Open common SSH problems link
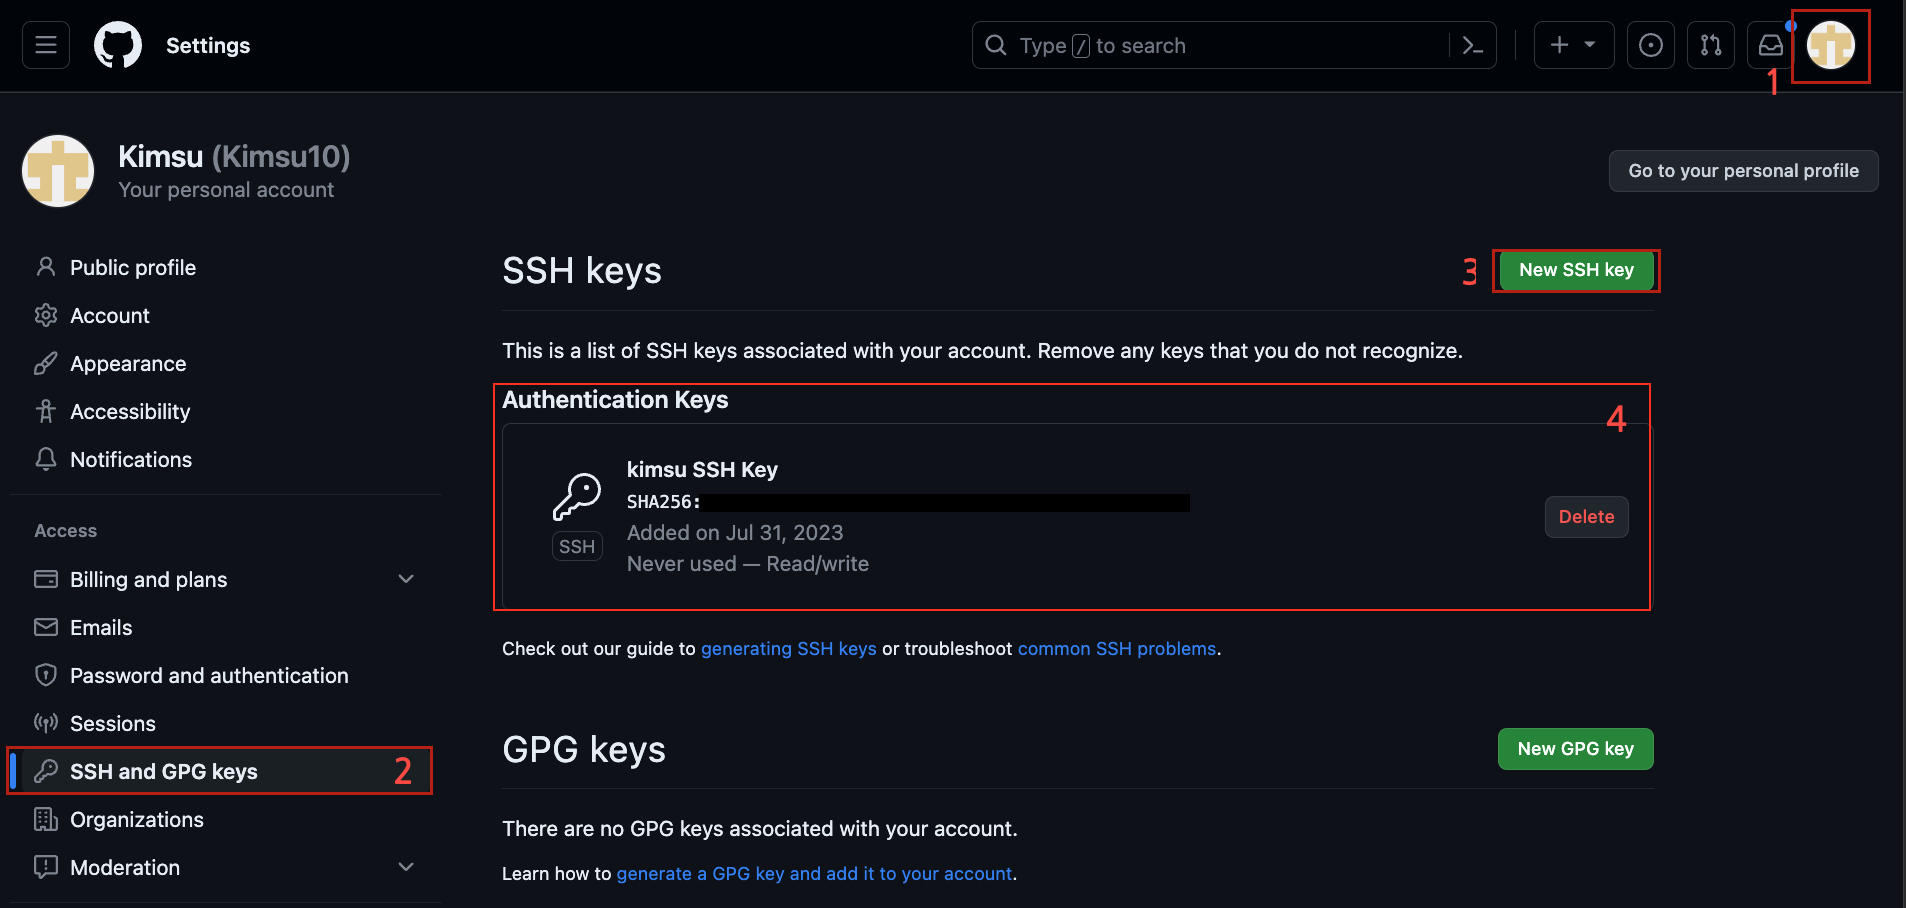The width and height of the screenshot is (1906, 908). click(x=1117, y=649)
